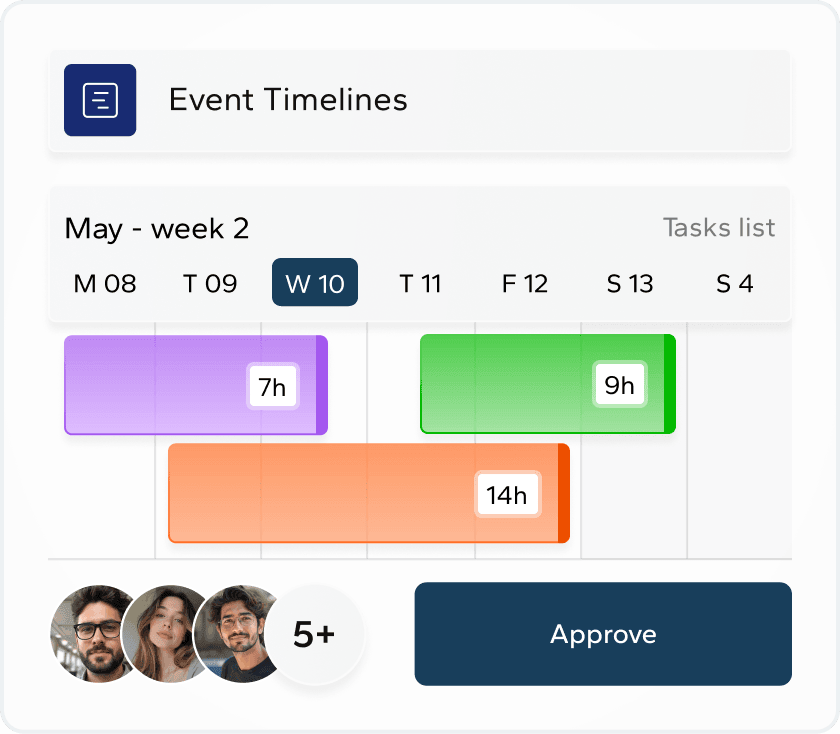Select the S 4 day tab

[x=735, y=284]
